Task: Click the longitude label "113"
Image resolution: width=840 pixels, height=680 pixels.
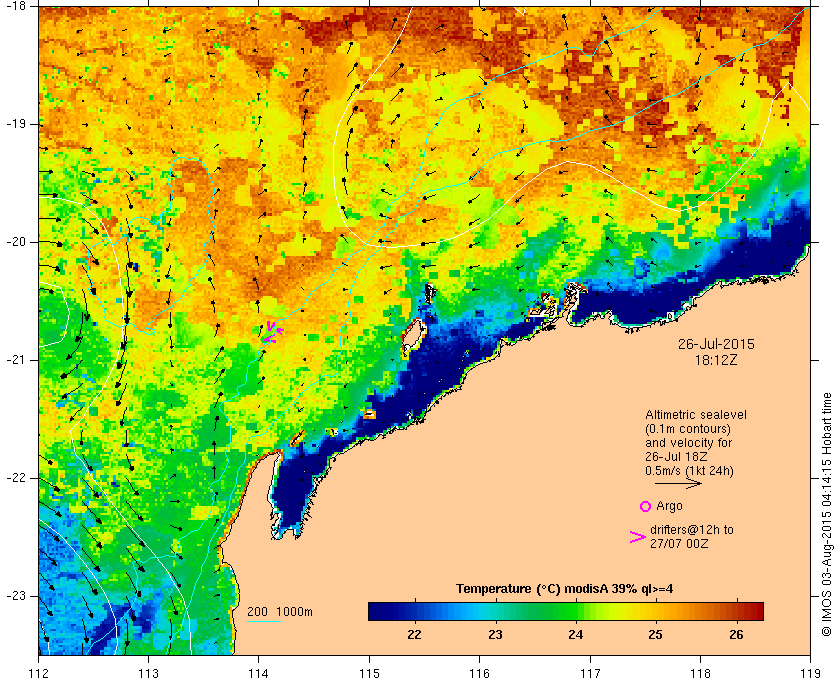Action: 148,672
